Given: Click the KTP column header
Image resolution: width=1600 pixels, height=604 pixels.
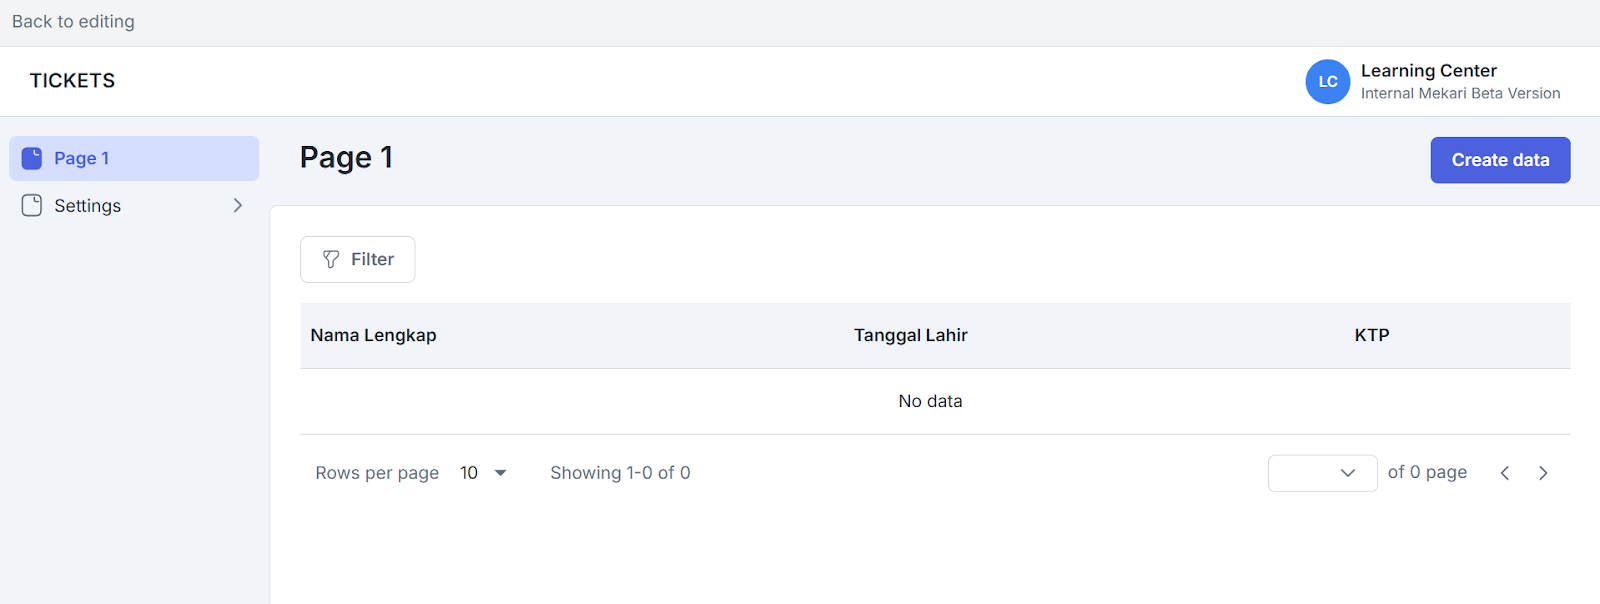Looking at the screenshot, I should point(1371,336).
